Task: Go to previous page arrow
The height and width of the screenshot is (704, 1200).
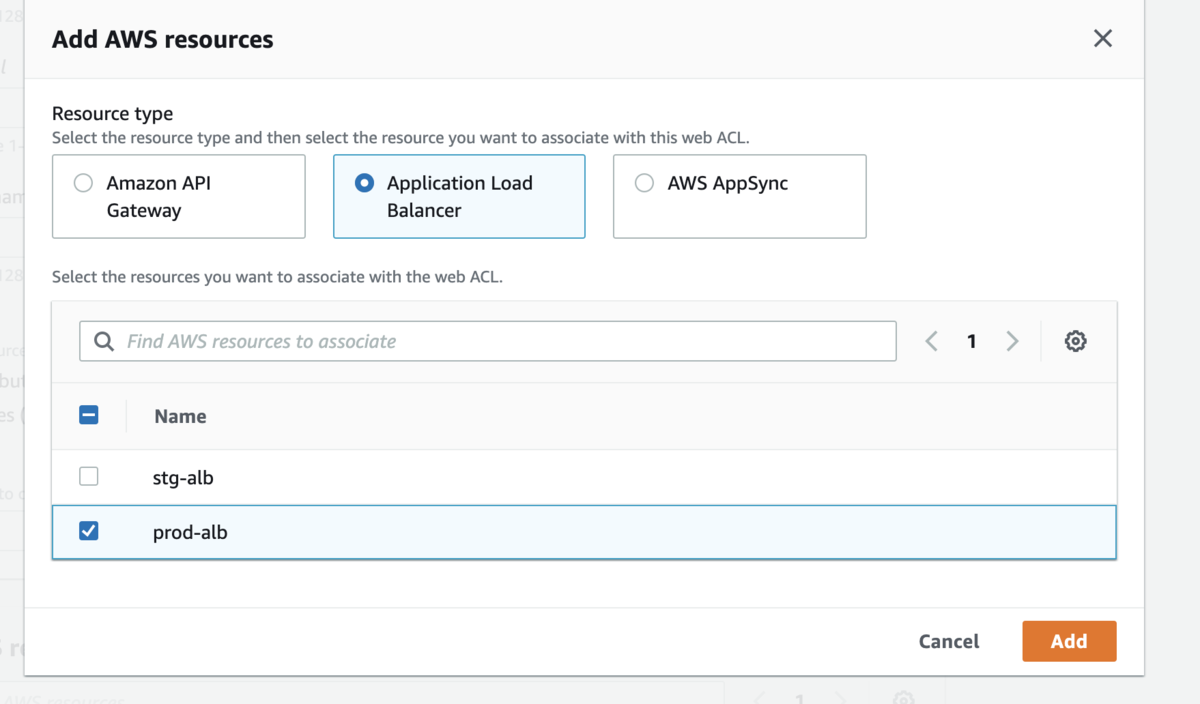Action: coord(931,341)
